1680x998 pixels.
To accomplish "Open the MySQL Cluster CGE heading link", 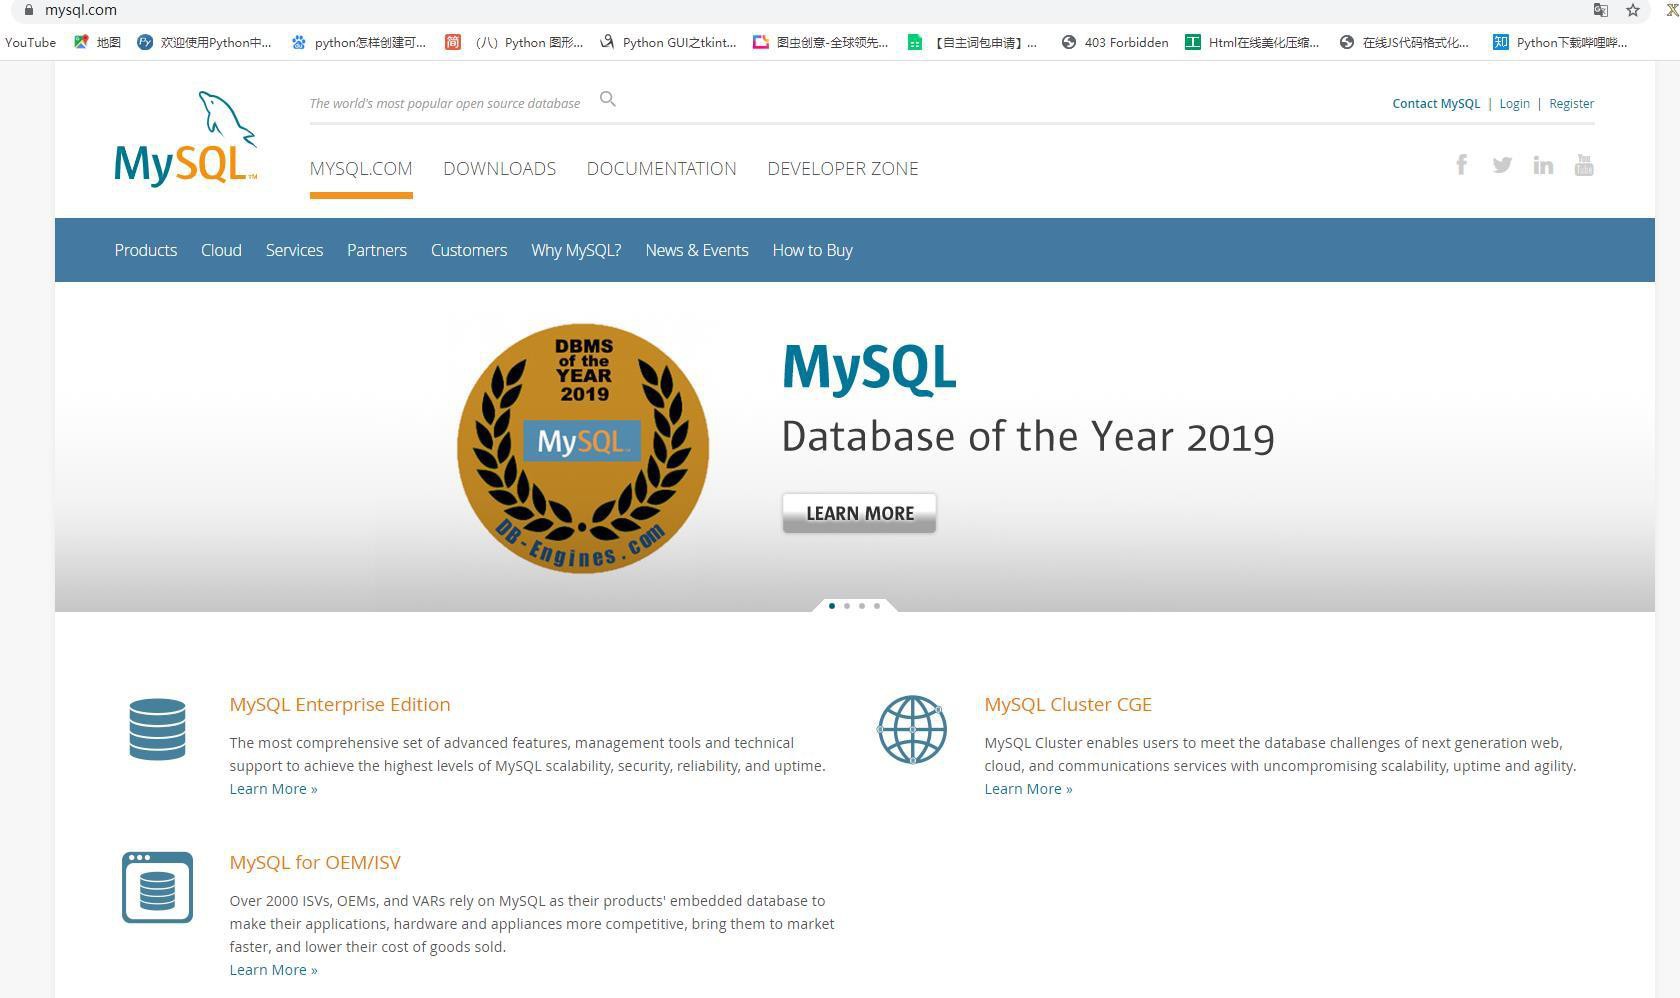I will pos(1068,704).
